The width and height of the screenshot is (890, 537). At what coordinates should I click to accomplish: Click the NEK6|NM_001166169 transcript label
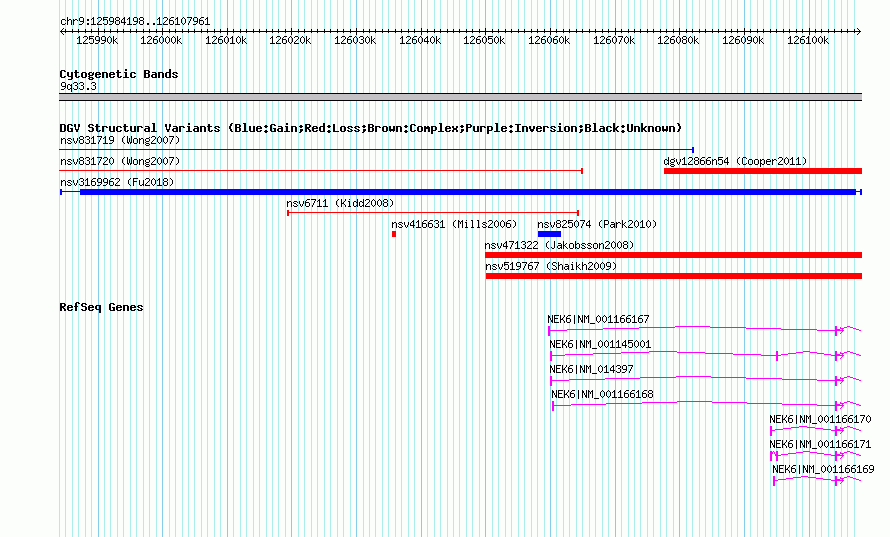(823, 469)
